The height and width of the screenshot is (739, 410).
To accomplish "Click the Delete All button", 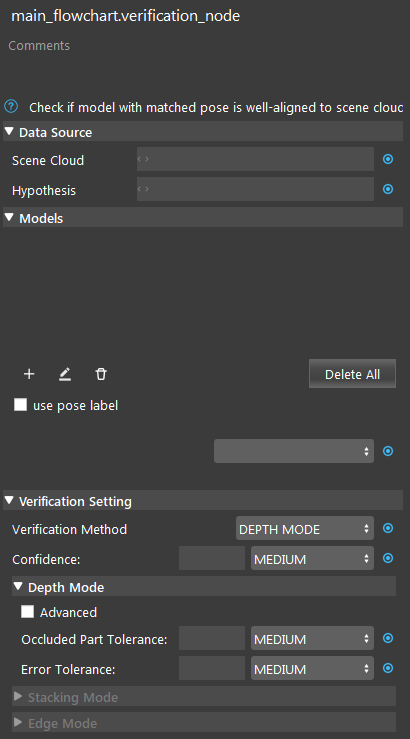I will pyautogui.click(x=352, y=374).
